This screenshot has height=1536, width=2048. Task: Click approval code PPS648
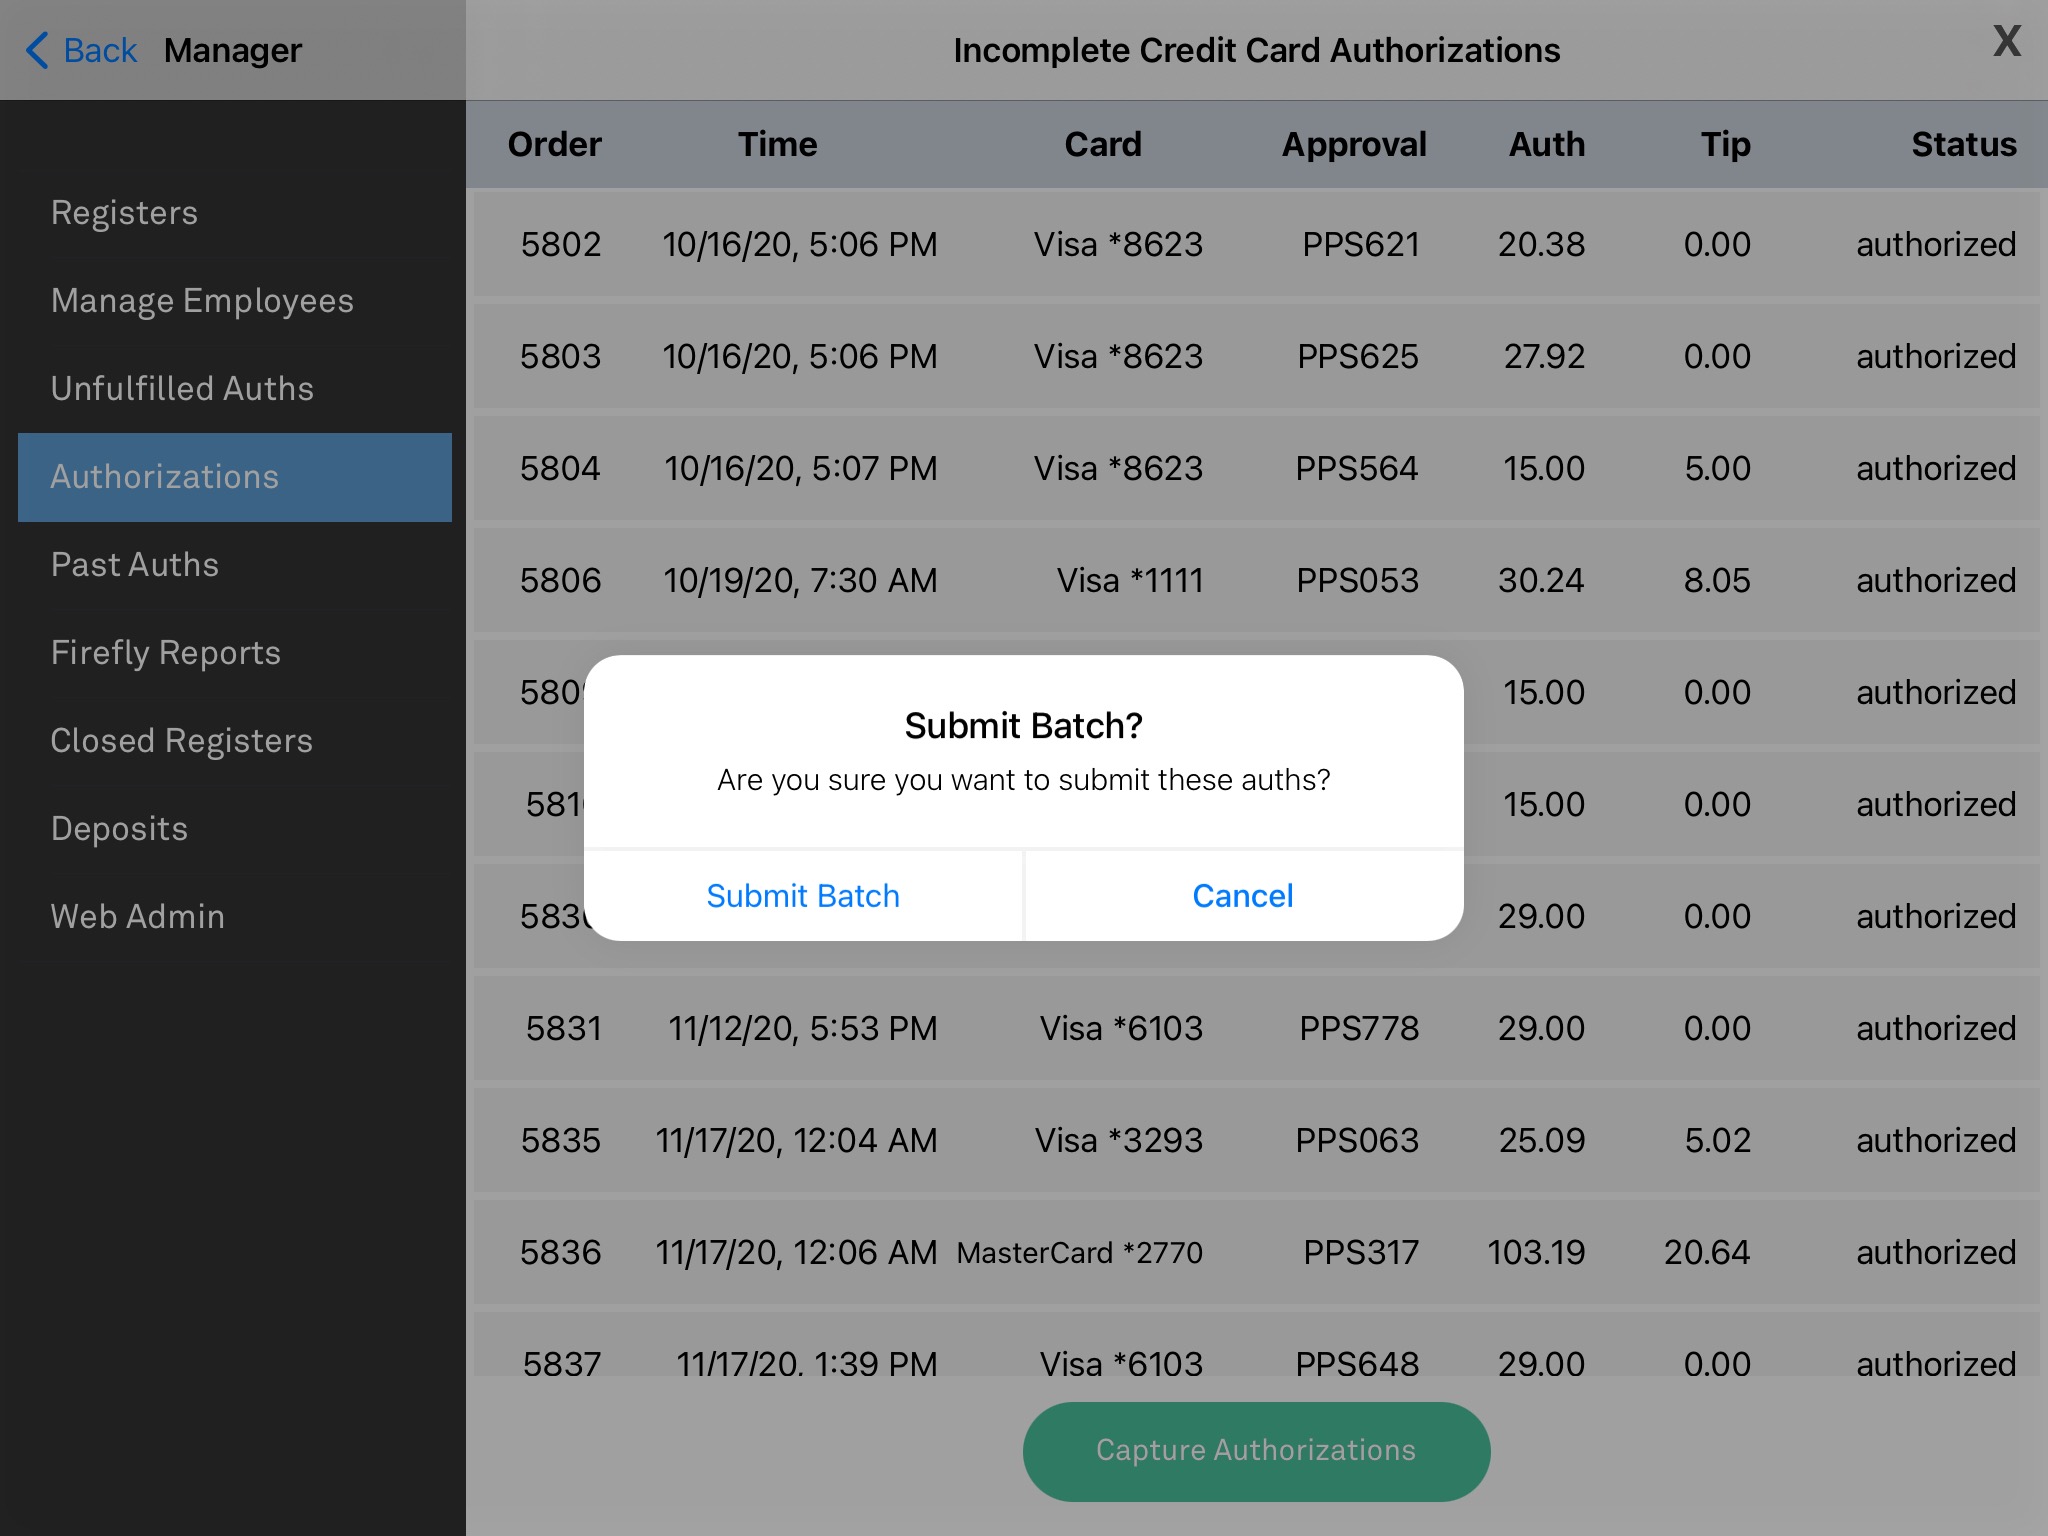(x=1357, y=1364)
